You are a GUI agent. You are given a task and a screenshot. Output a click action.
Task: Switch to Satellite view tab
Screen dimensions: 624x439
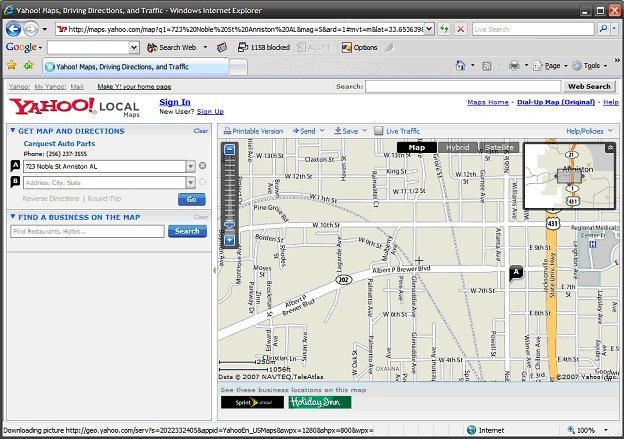[x=499, y=147]
